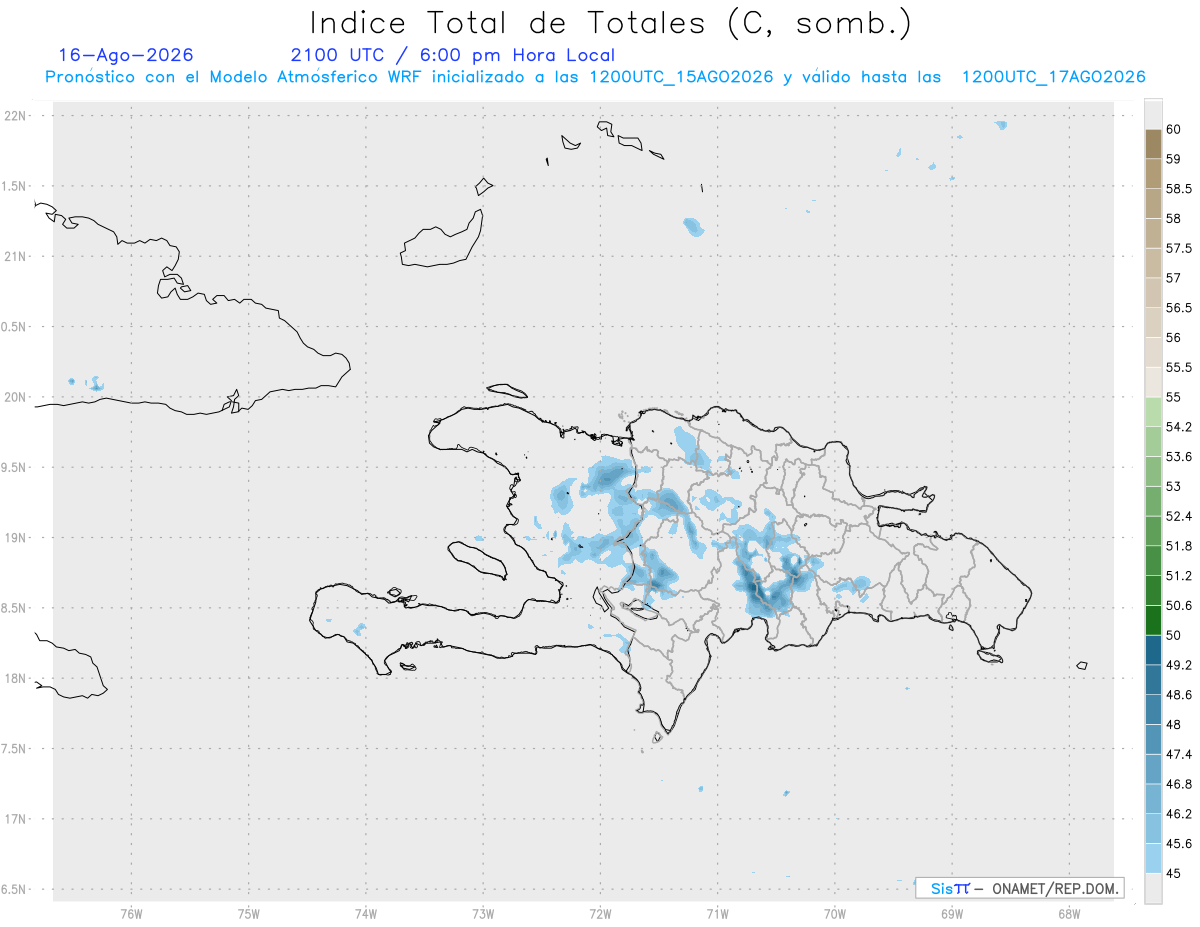Click the colorbar value 59
This screenshot has height=927, width=1200.
tap(1173, 159)
